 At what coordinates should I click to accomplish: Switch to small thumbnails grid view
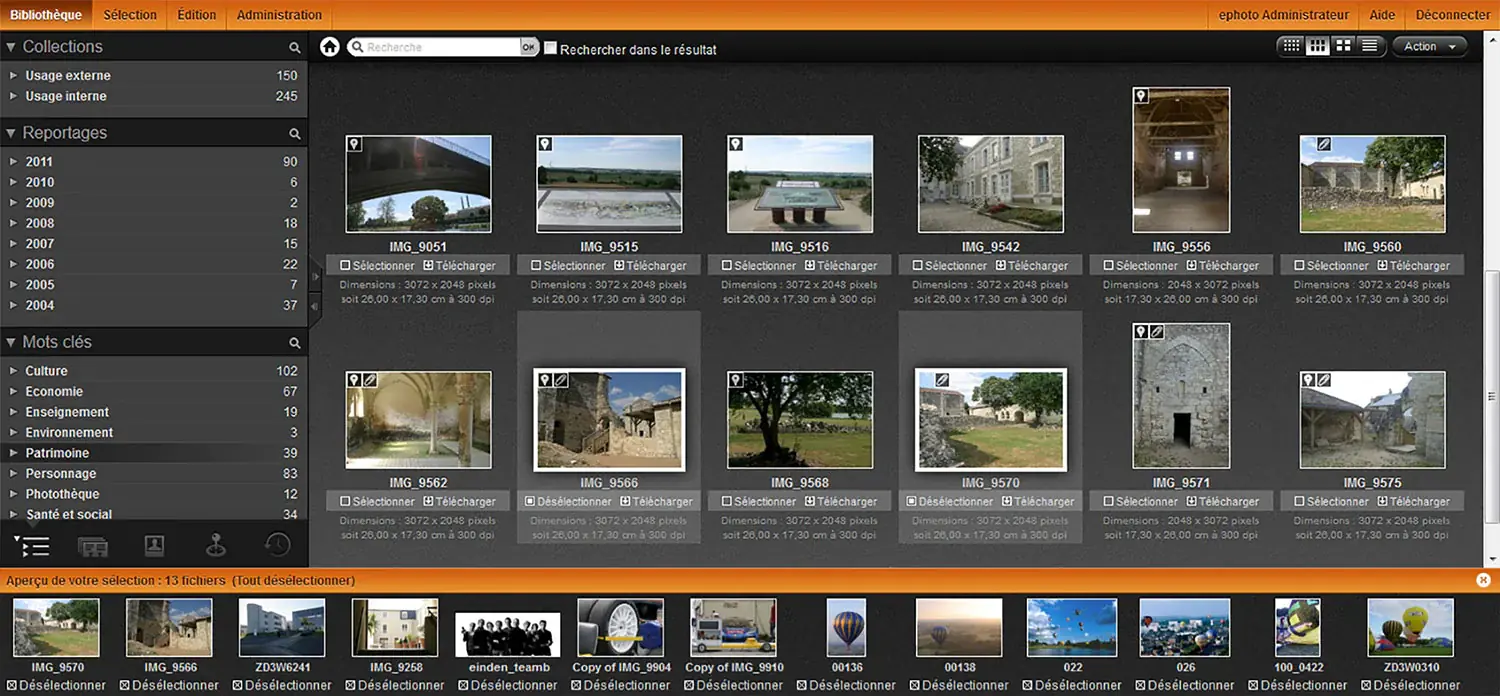click(1292, 46)
